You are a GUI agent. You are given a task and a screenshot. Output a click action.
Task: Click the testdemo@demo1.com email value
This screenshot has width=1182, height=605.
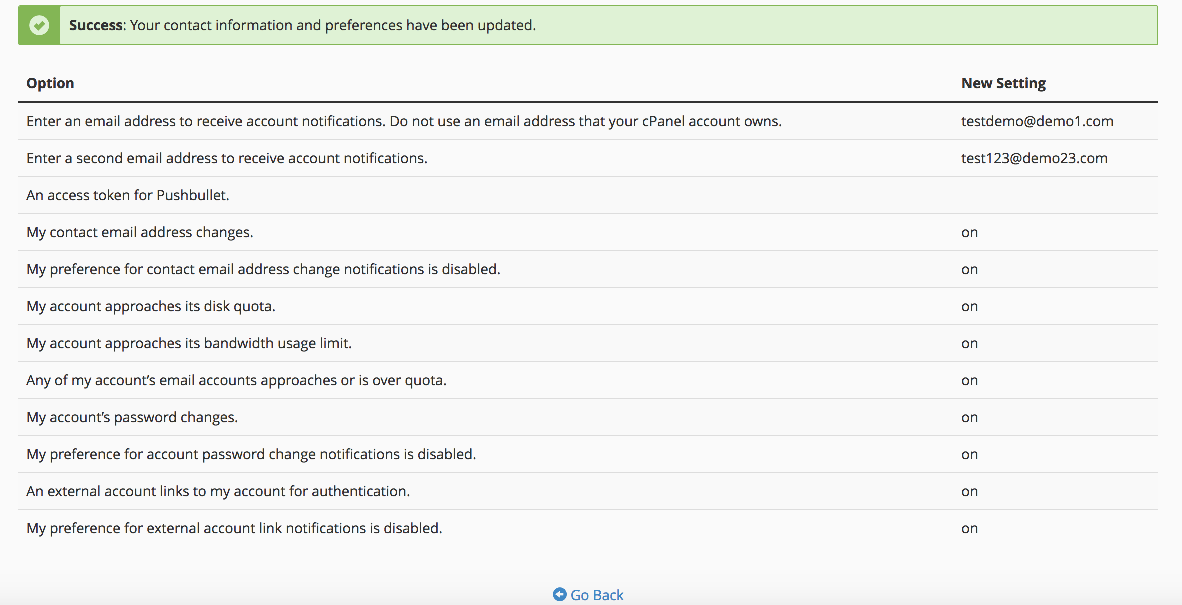(x=1037, y=121)
